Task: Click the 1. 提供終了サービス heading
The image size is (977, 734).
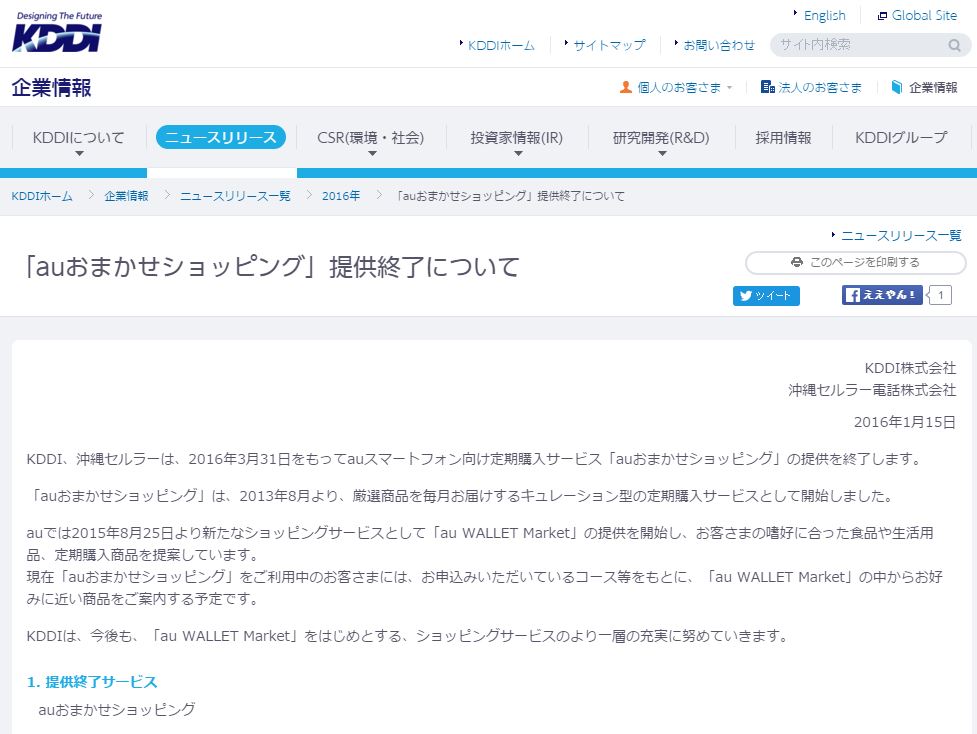Action: click(x=92, y=682)
